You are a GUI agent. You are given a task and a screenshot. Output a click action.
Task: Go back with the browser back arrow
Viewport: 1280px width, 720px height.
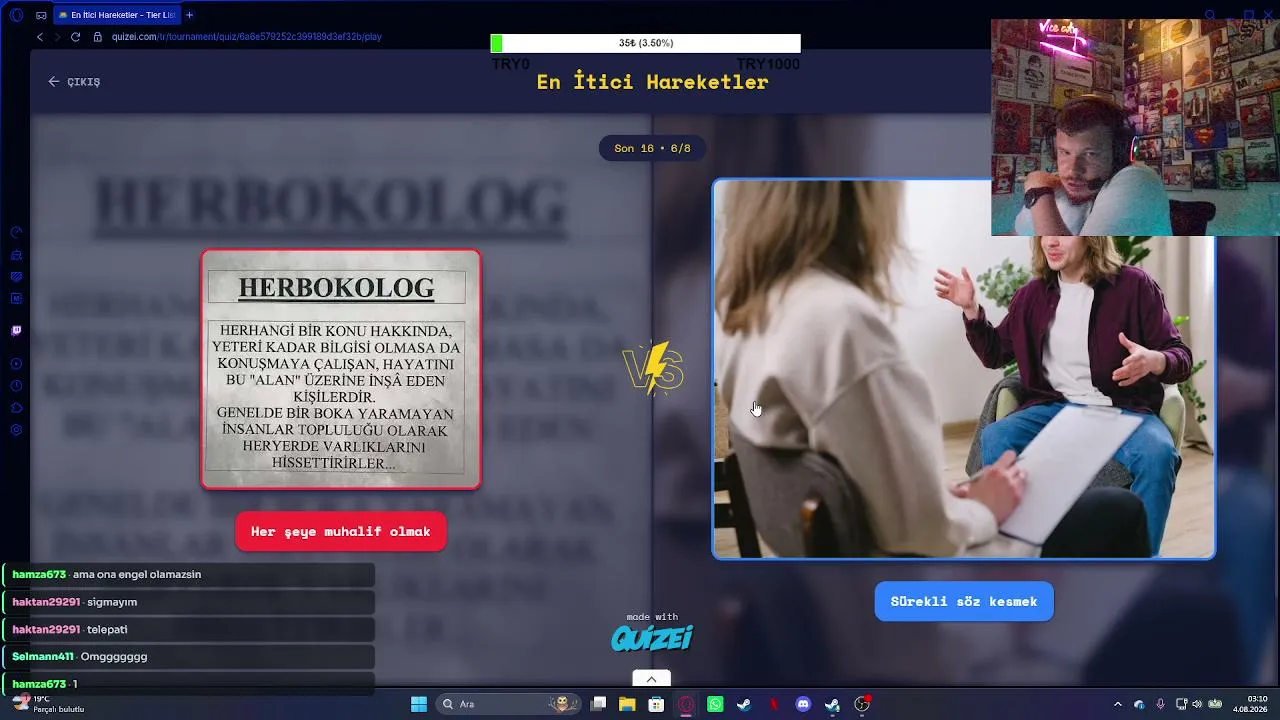tap(40, 37)
